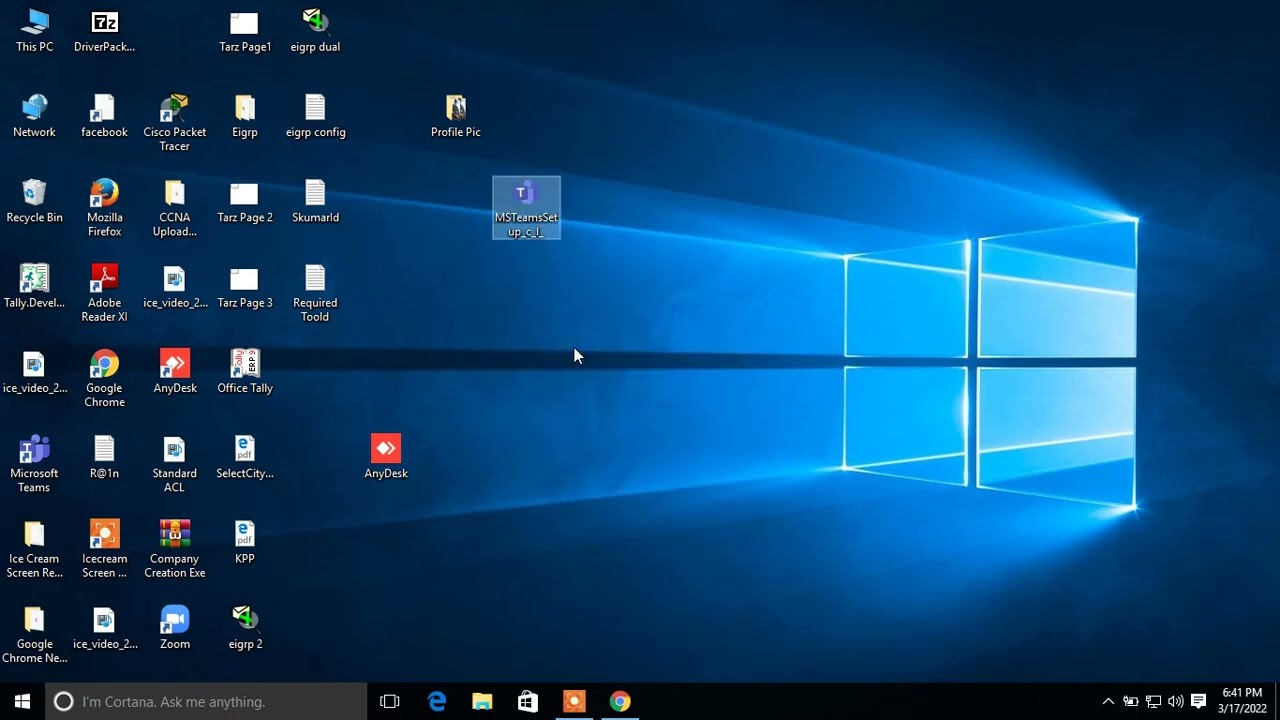Select the Adobe Reader XI icon
Screen dimensions: 1280x720
[x=104, y=294]
